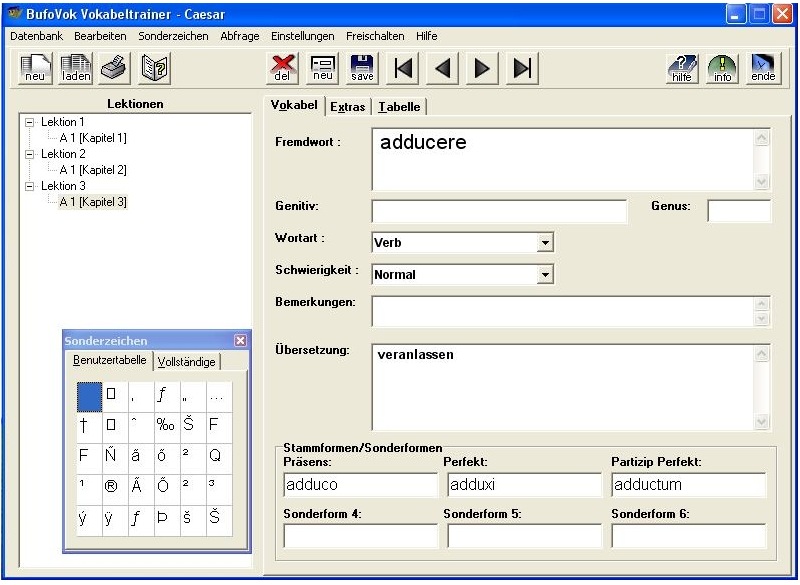
Task: Open the Bearbeiten menu
Action: [x=100, y=36]
